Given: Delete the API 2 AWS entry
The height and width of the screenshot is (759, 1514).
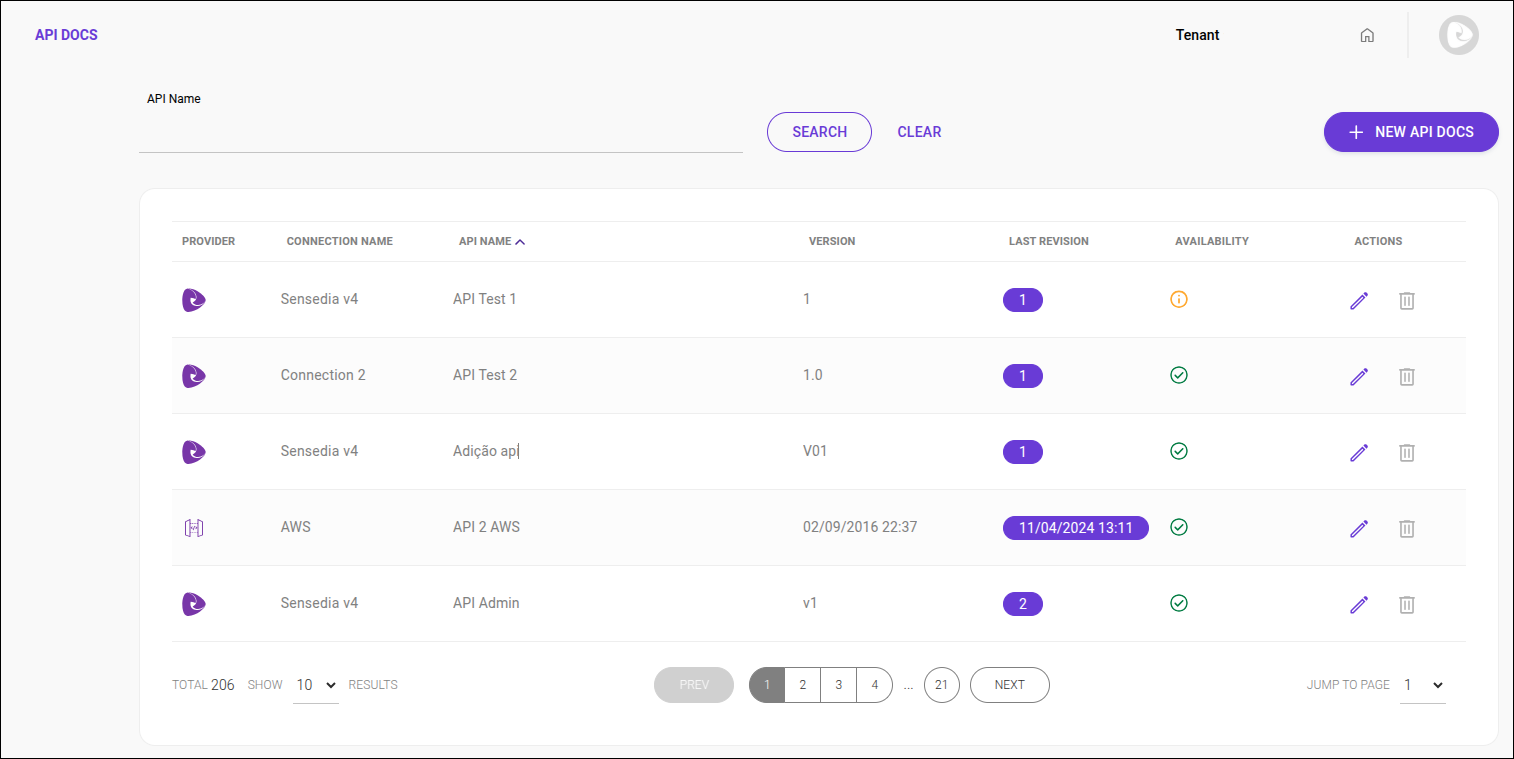Looking at the screenshot, I should pyautogui.click(x=1407, y=528).
